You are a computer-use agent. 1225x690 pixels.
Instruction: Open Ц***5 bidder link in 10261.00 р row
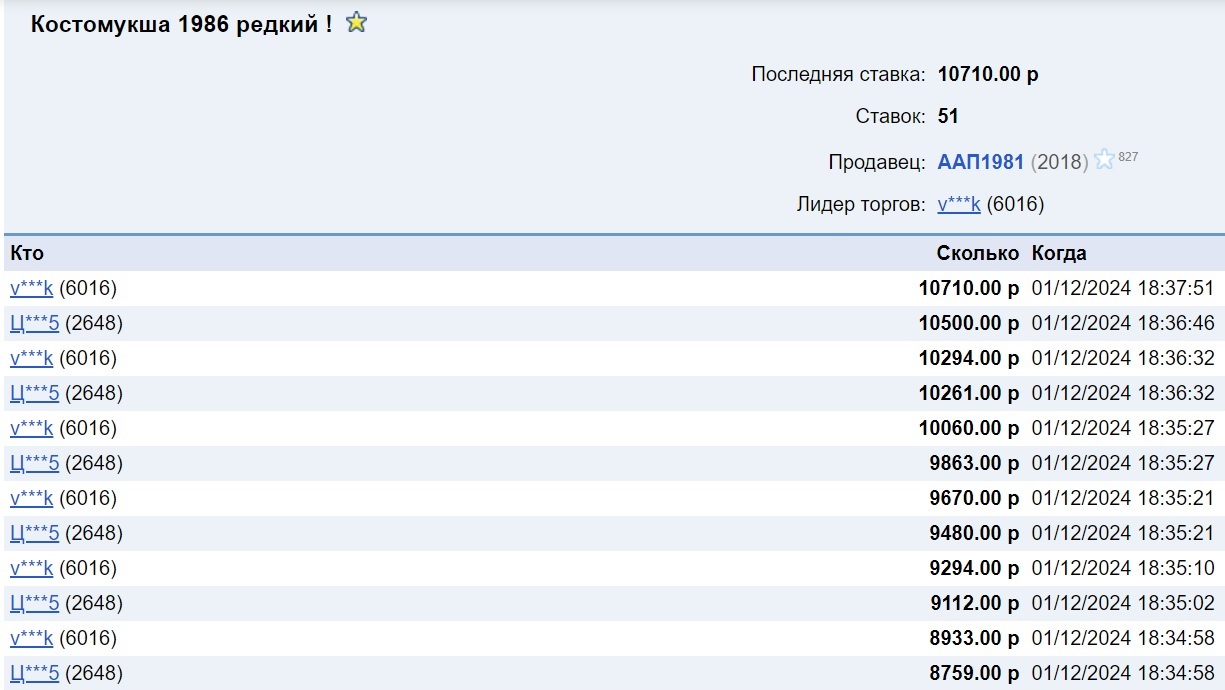(34, 394)
